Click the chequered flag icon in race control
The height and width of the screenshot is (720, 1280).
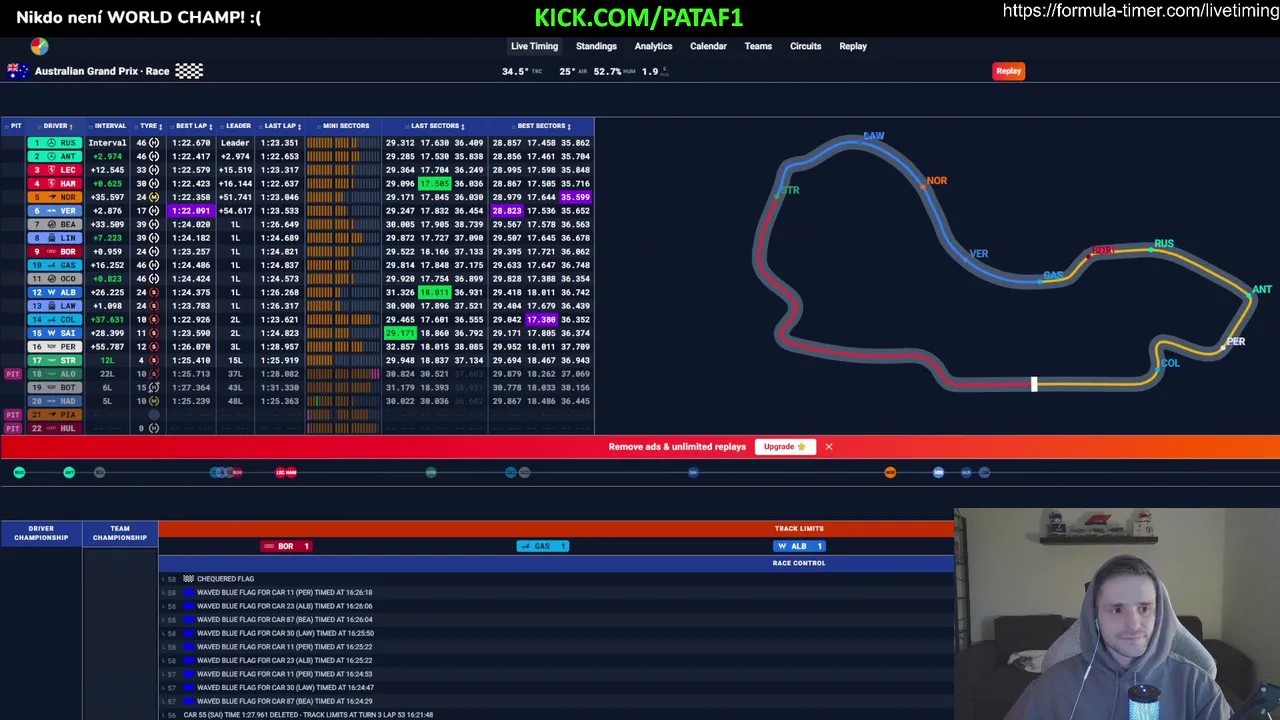[188, 579]
